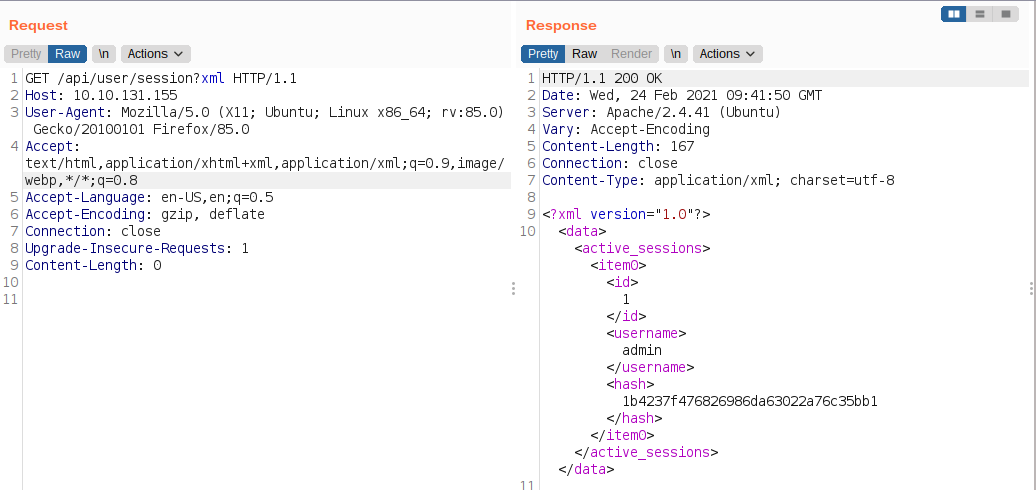Toggle newline display in Response panel
The image size is (1036, 490).
point(676,54)
